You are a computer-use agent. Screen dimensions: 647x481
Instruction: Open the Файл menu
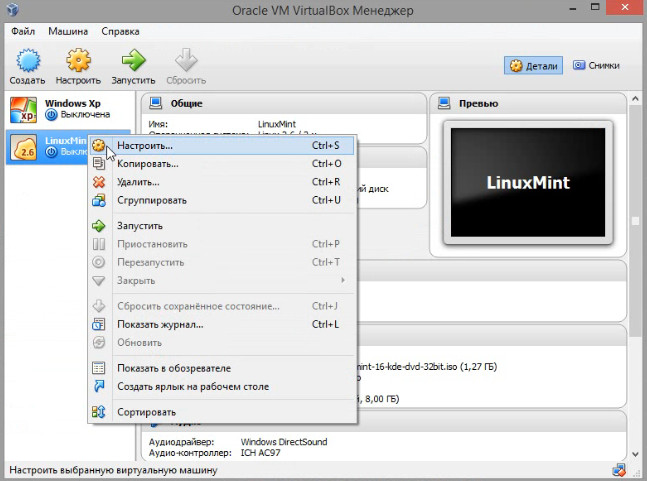(x=23, y=30)
